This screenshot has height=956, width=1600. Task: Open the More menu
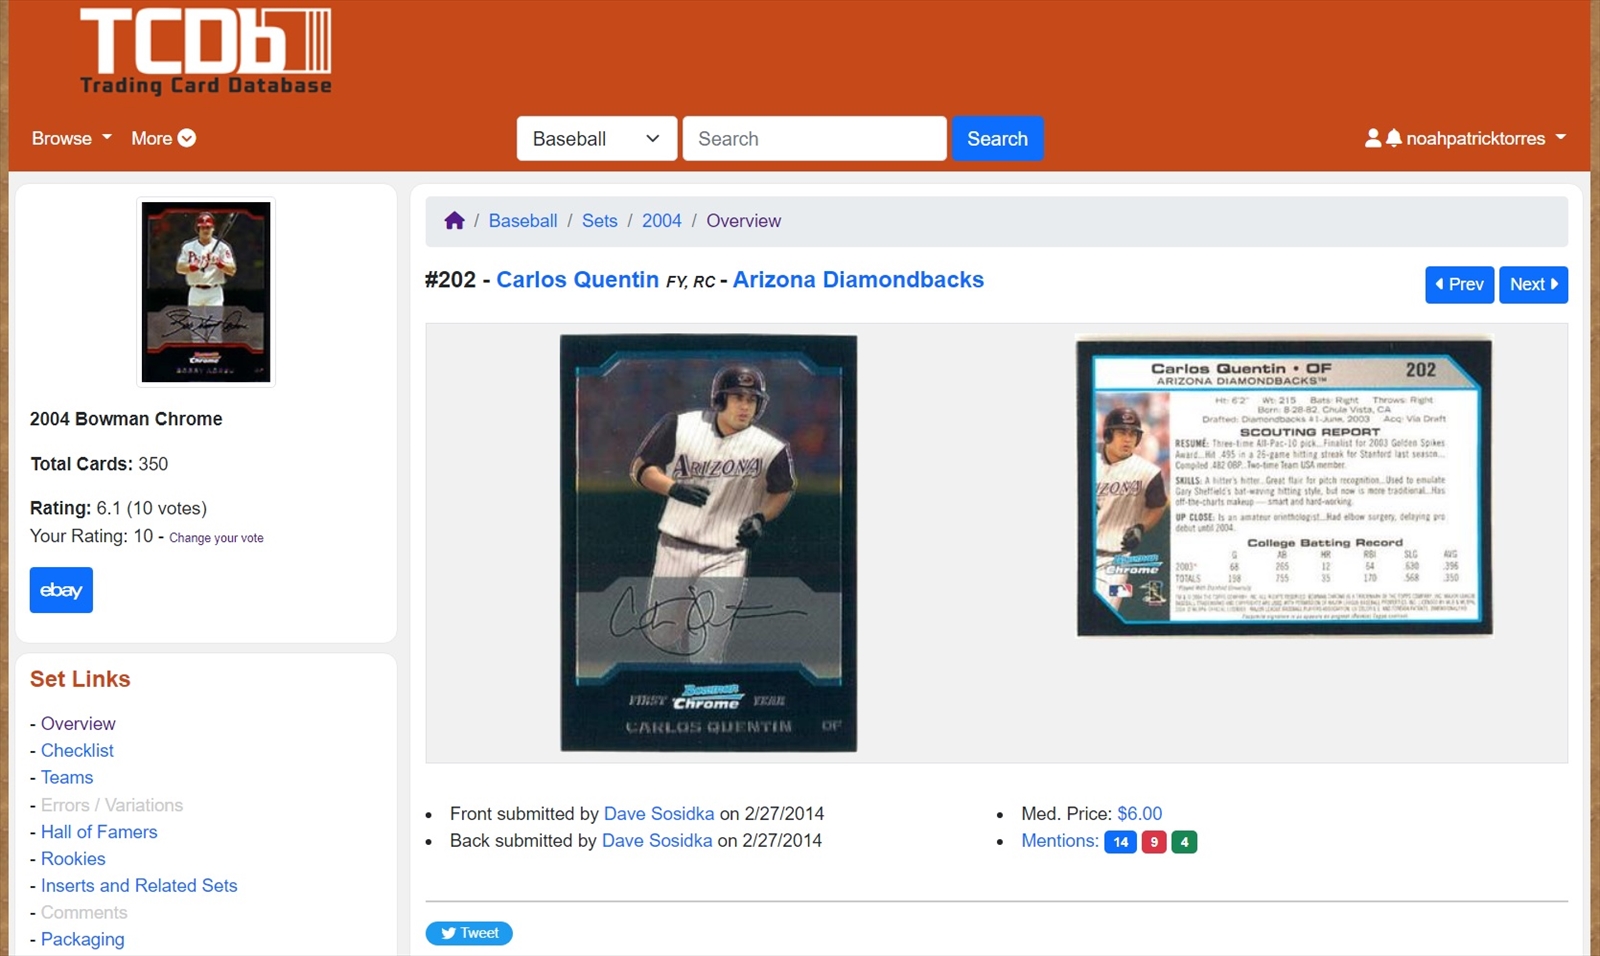(x=163, y=138)
